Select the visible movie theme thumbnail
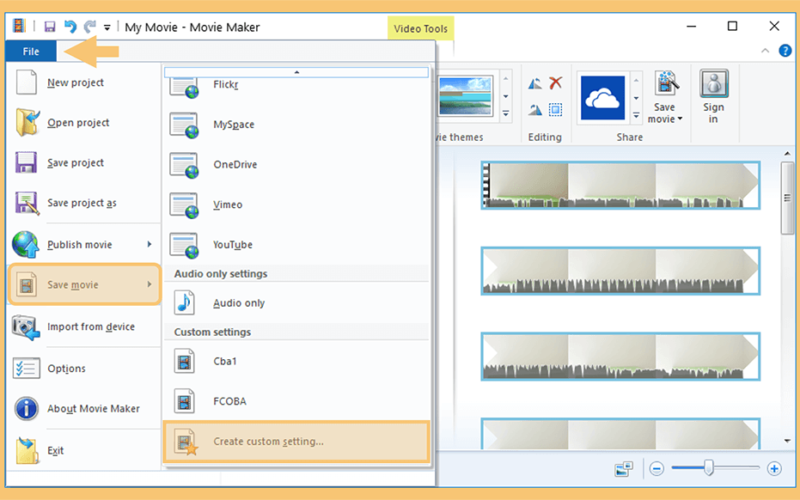 [x=466, y=95]
